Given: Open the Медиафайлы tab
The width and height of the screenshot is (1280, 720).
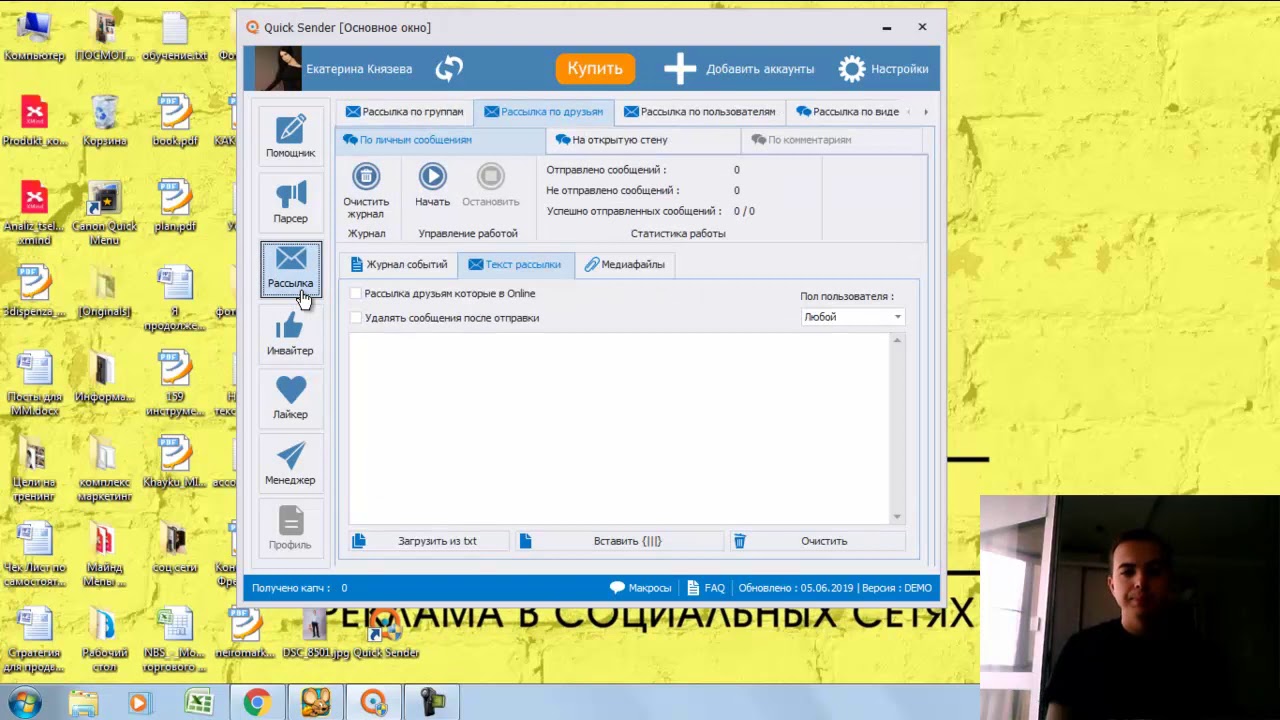Looking at the screenshot, I should 625,265.
